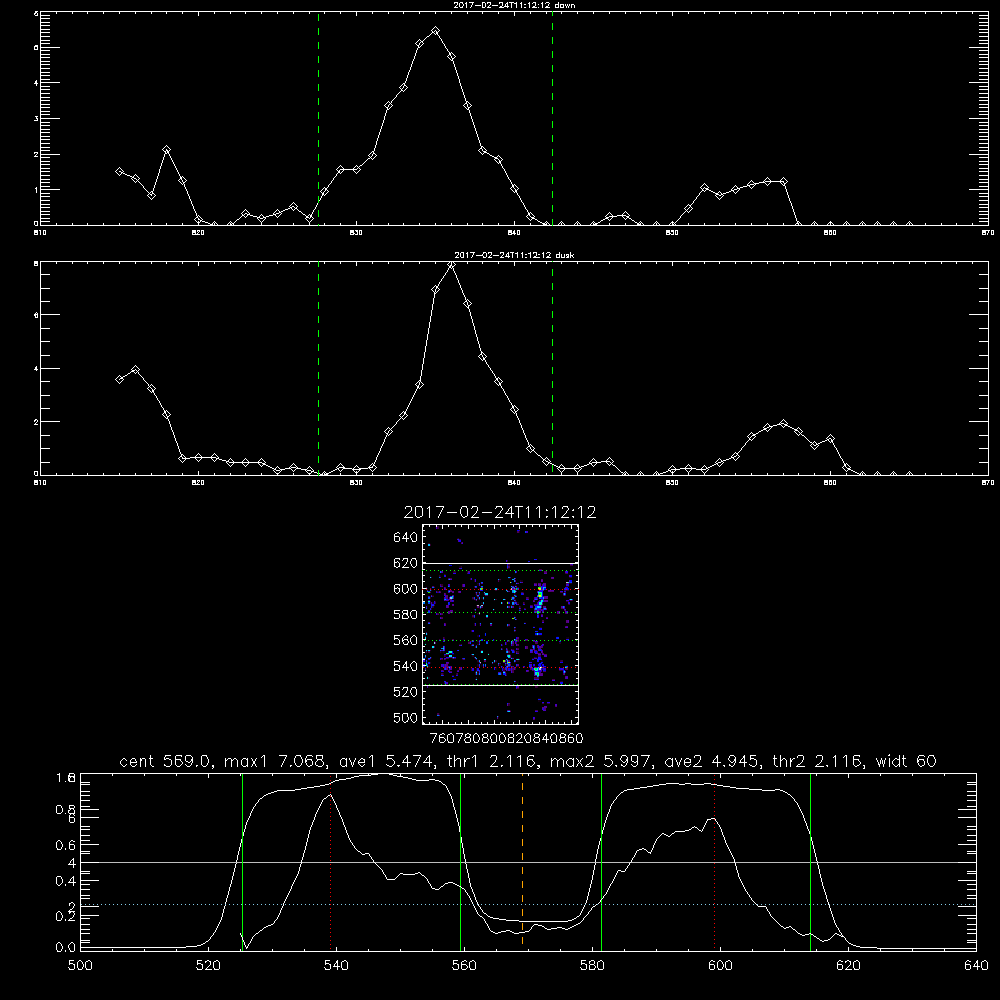Click the 'widt 60' value in stats line
This screenshot has height=1000, width=1000.
click(x=906, y=761)
